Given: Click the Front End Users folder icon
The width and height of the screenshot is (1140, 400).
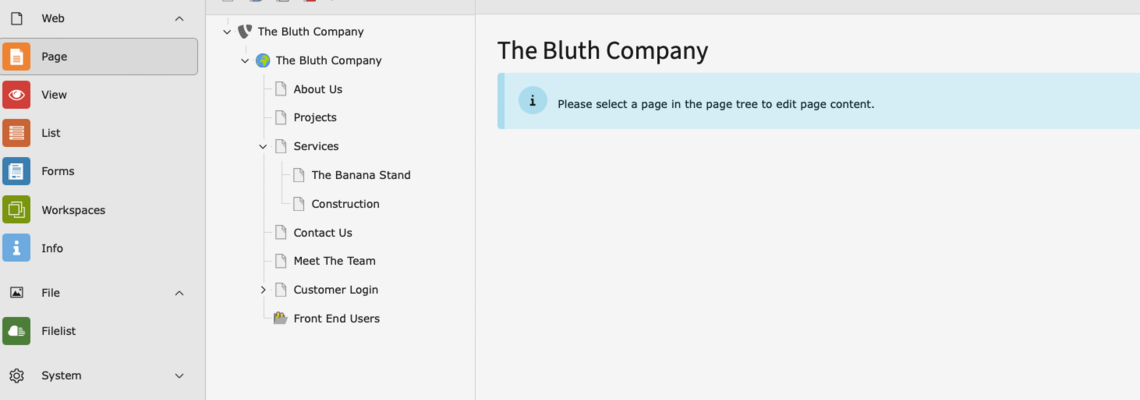Looking at the screenshot, I should point(281,318).
